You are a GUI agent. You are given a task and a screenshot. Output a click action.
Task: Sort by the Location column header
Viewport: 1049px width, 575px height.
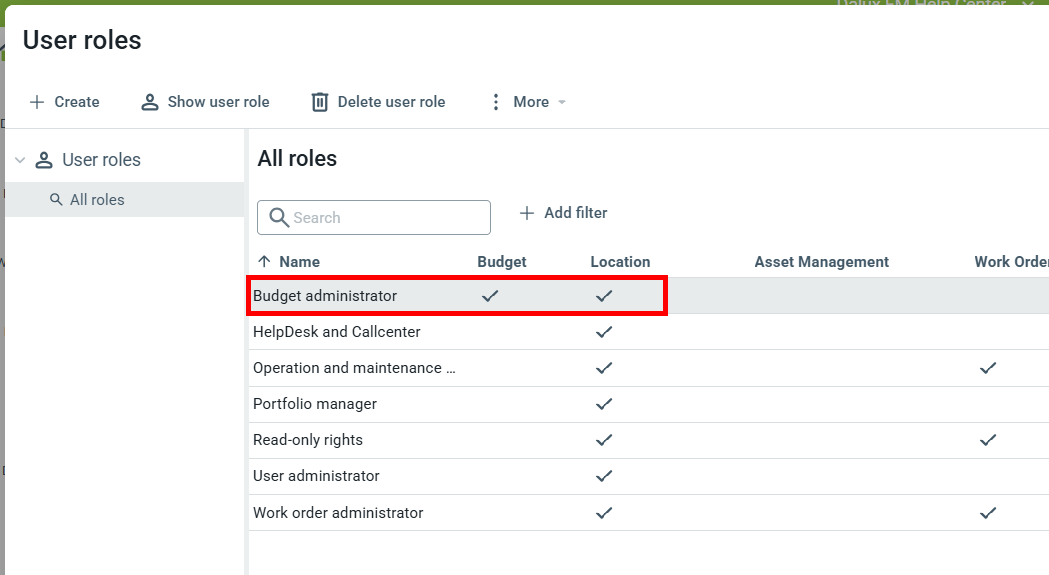point(620,262)
